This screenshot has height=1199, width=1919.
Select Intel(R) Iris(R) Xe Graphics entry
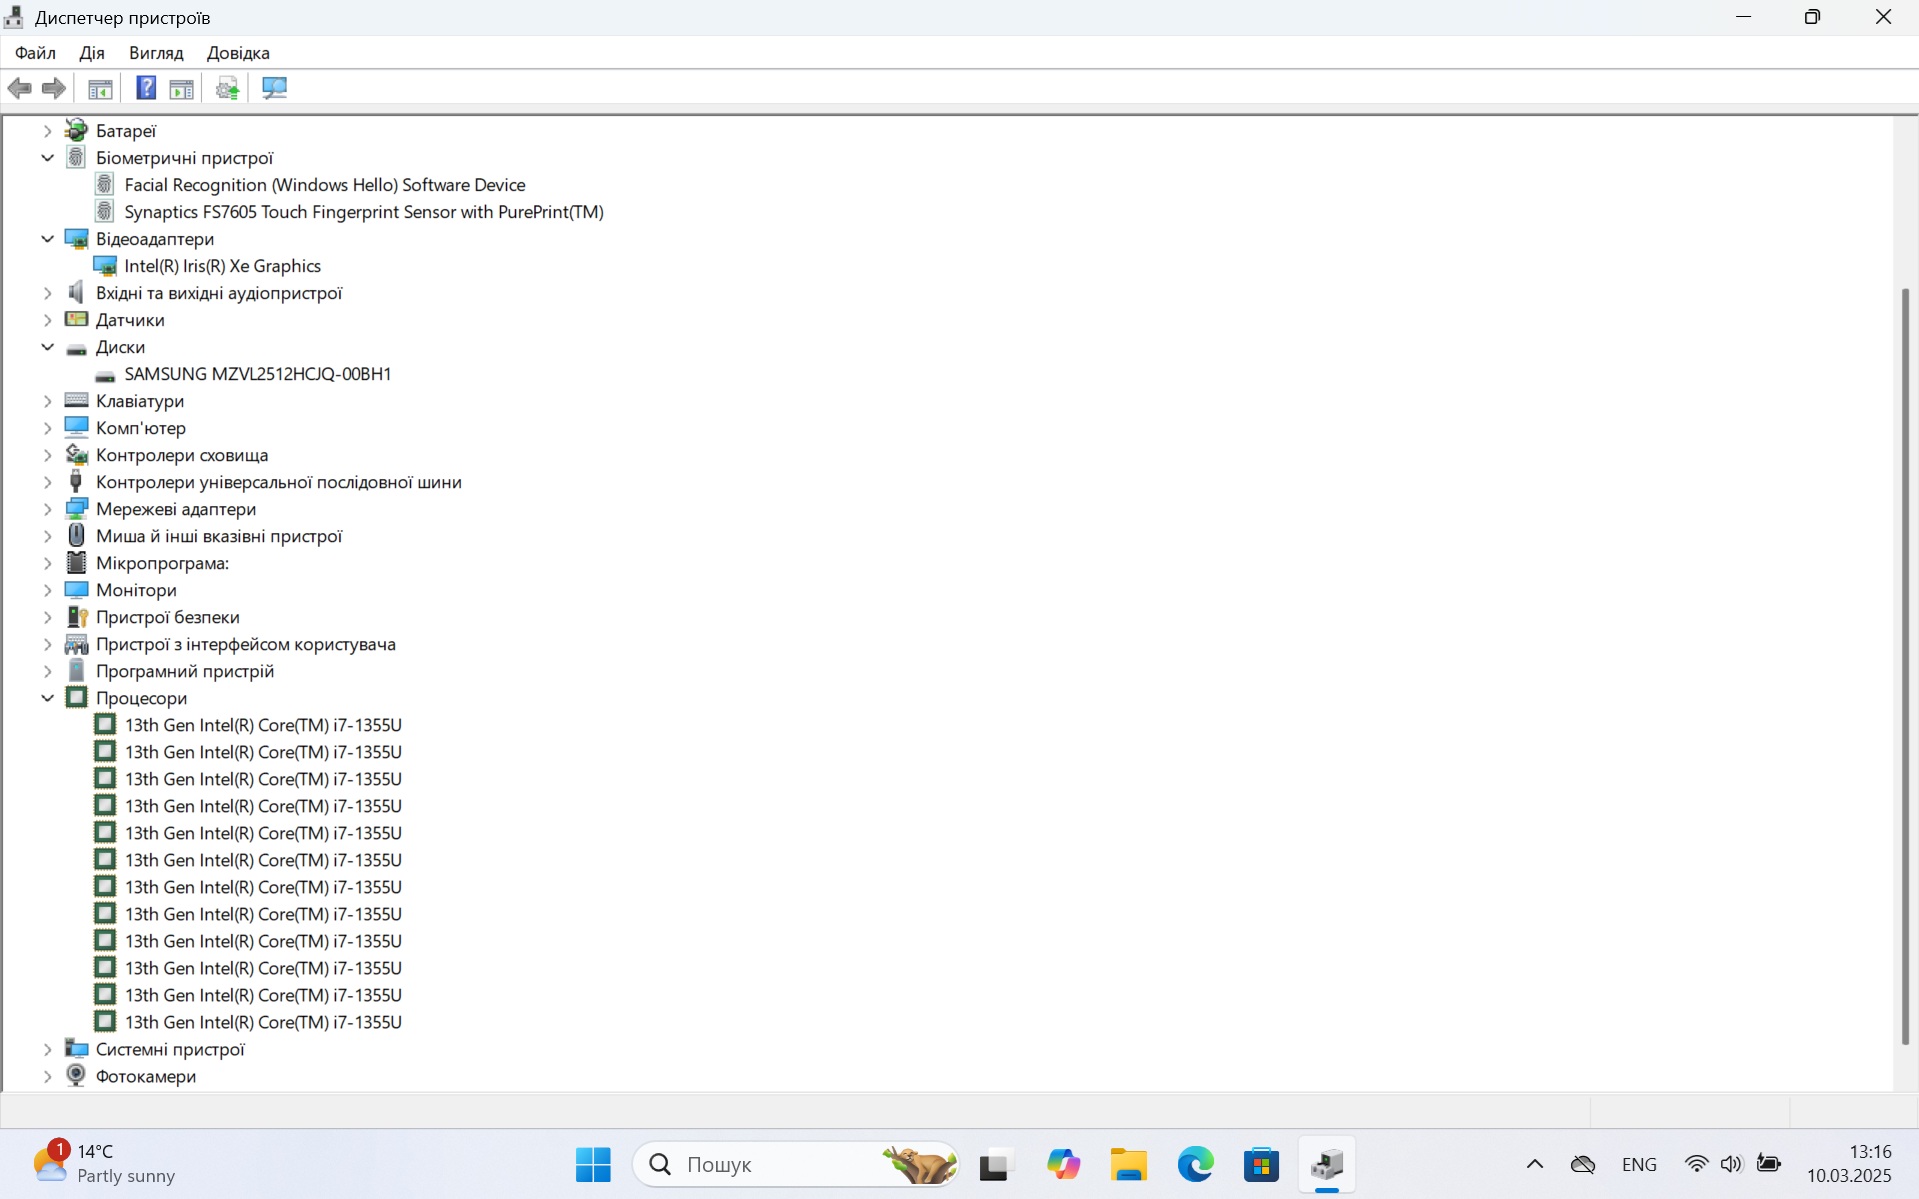tap(222, 265)
